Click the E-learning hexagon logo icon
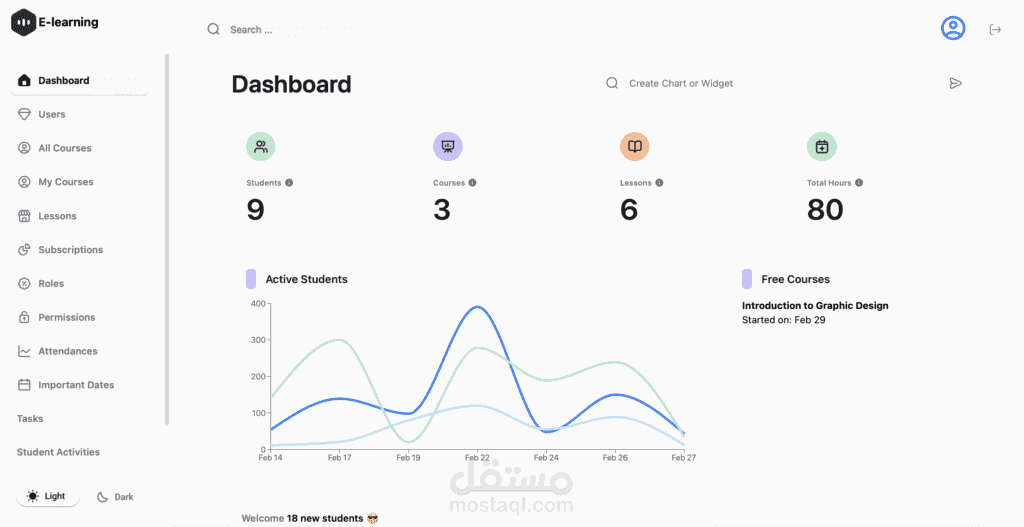 click(x=24, y=22)
